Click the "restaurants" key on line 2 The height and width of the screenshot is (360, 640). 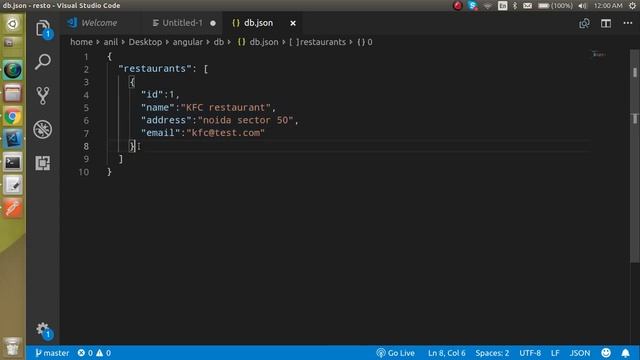click(155, 69)
